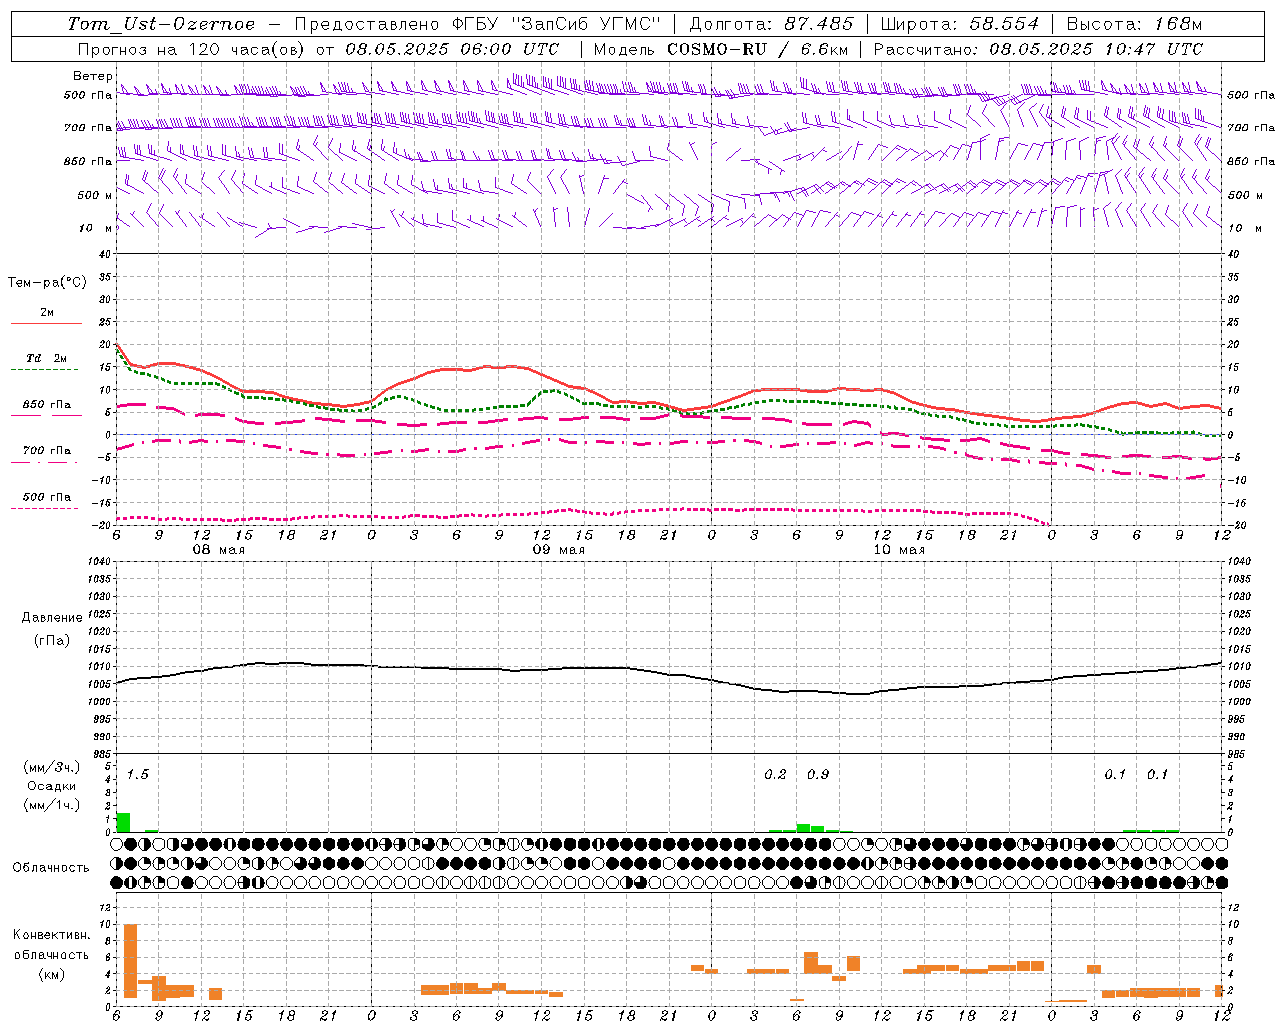Select the model name COSMO-RU
The height and width of the screenshot is (1024, 1280).
tap(717, 49)
